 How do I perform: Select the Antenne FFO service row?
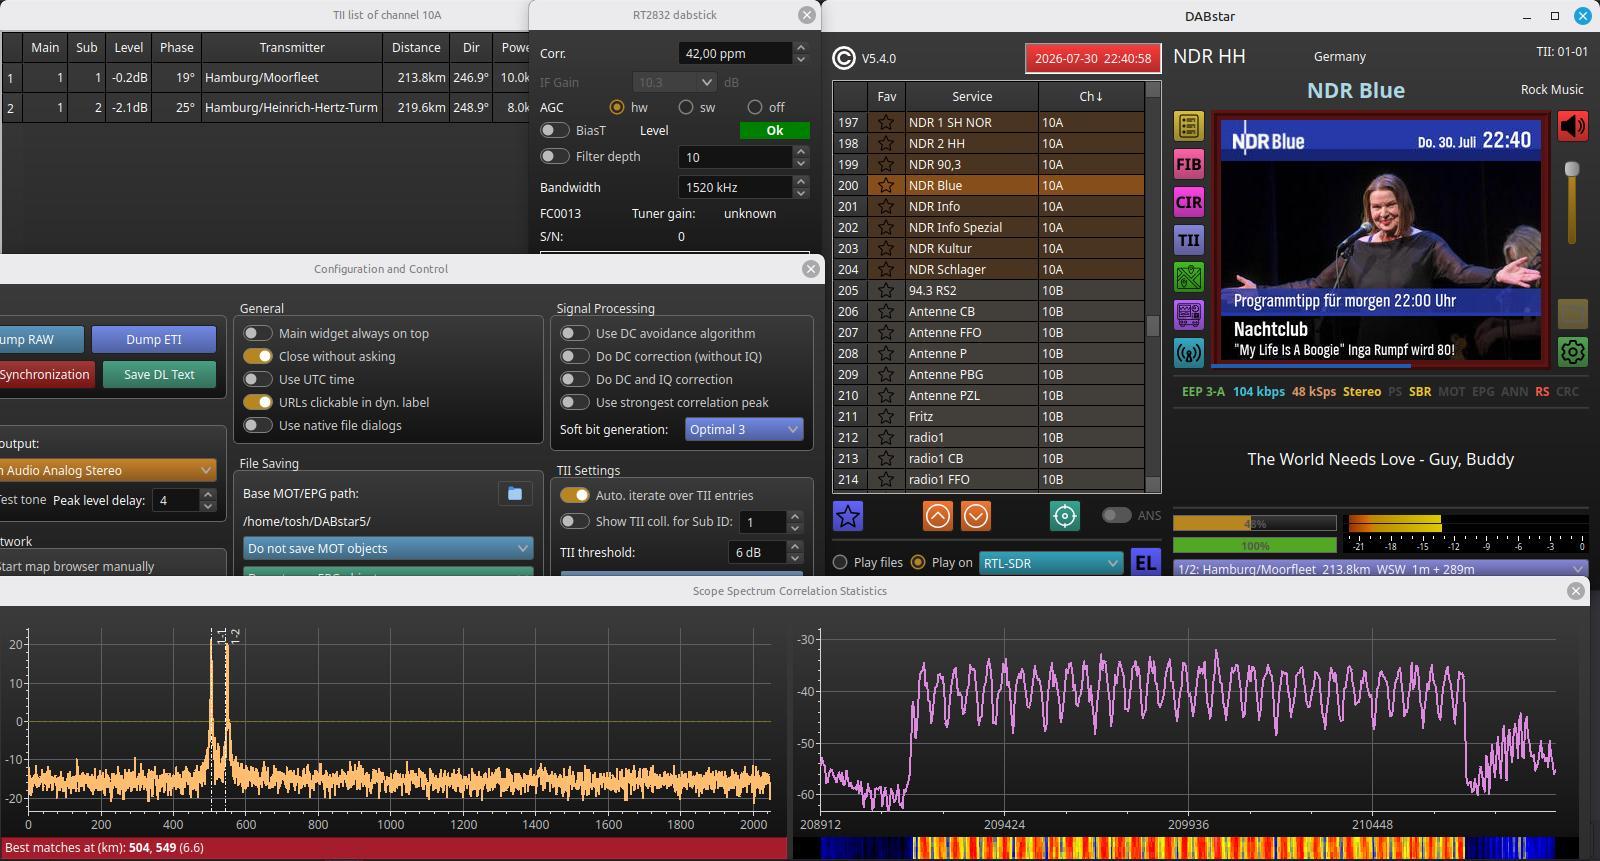click(988, 332)
